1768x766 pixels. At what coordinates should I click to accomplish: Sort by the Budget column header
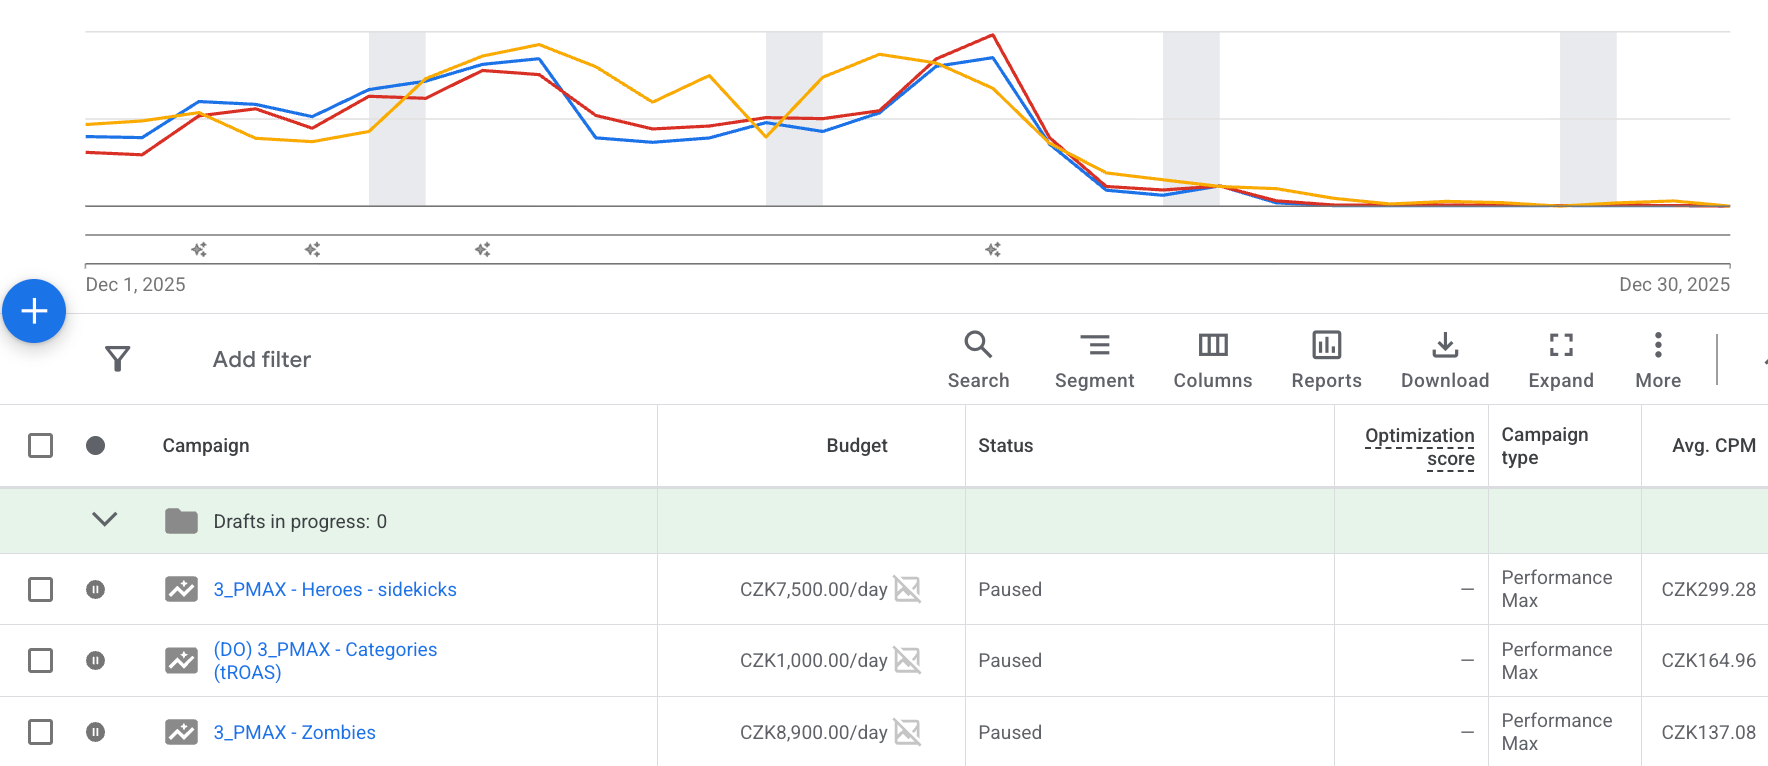point(856,446)
